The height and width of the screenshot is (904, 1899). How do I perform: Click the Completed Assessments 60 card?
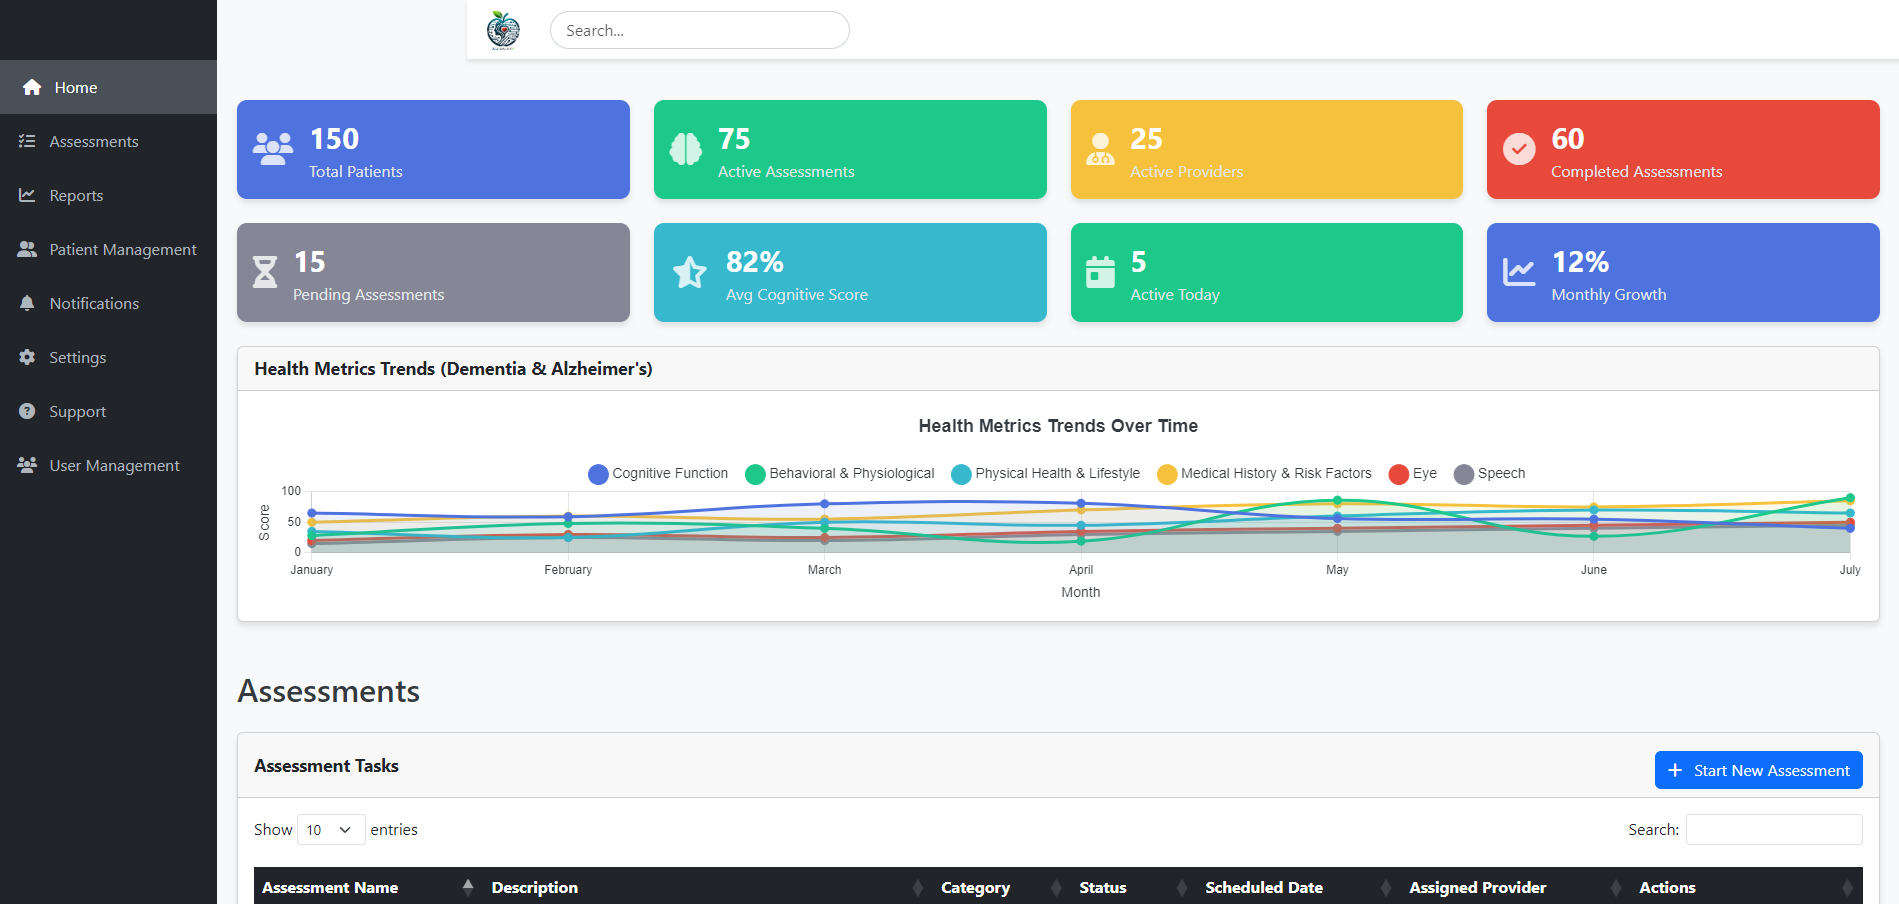(x=1683, y=149)
